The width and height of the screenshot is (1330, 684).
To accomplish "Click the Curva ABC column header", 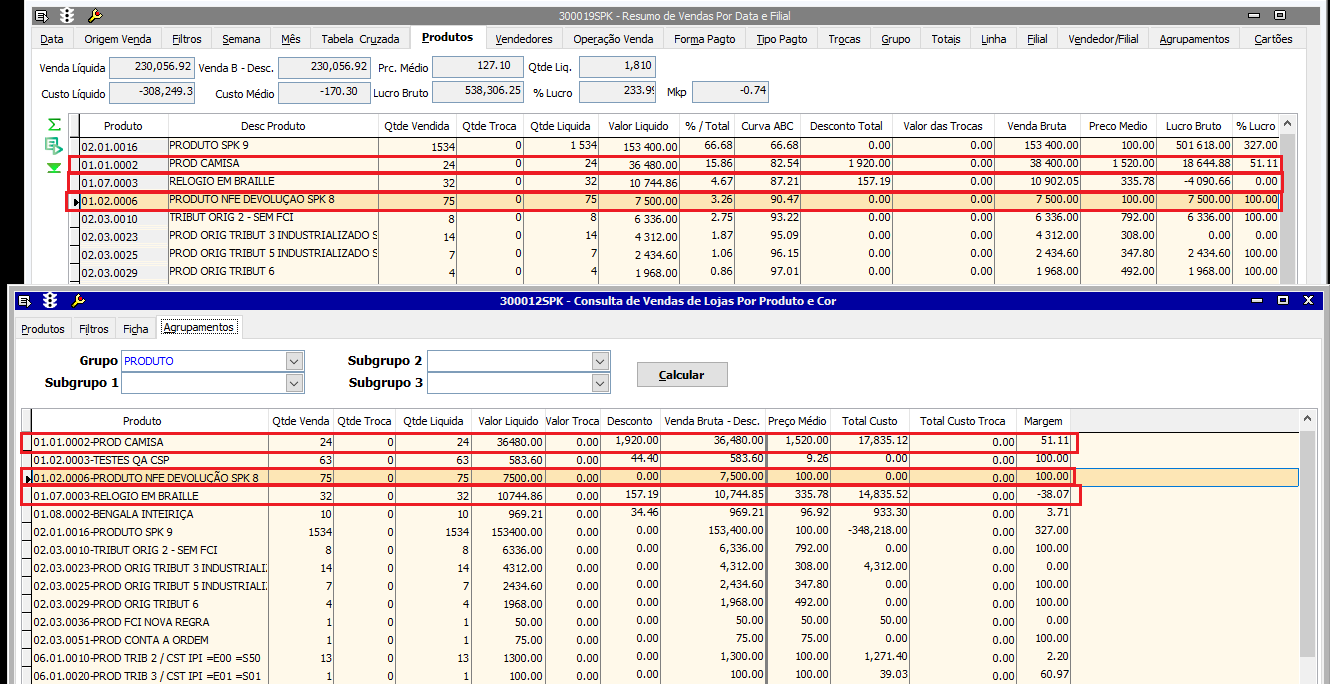I will (x=768, y=126).
